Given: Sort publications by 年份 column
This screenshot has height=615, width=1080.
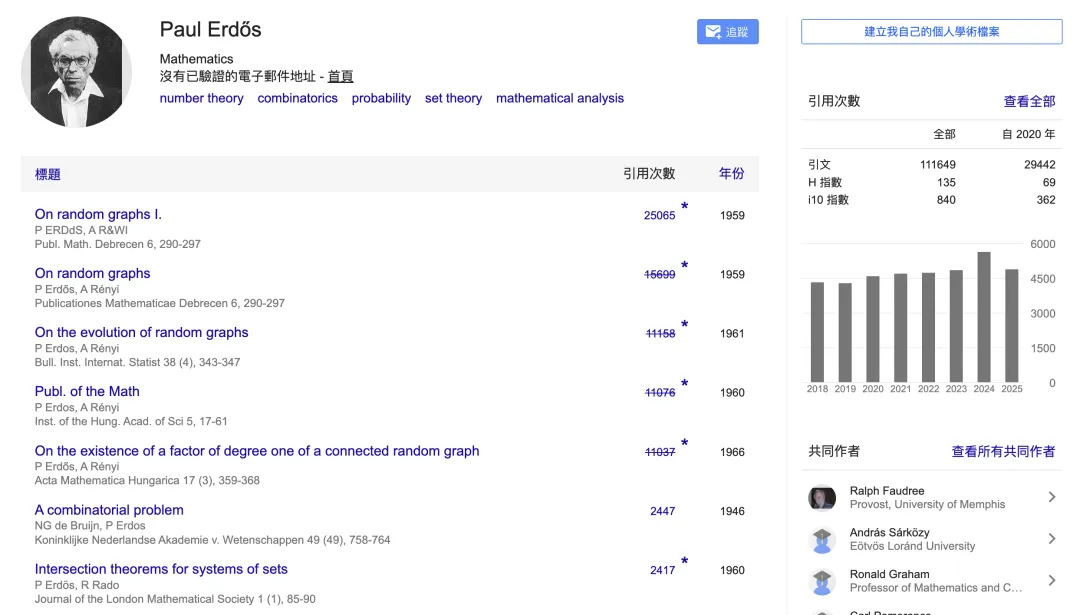Looking at the screenshot, I should coord(731,174).
